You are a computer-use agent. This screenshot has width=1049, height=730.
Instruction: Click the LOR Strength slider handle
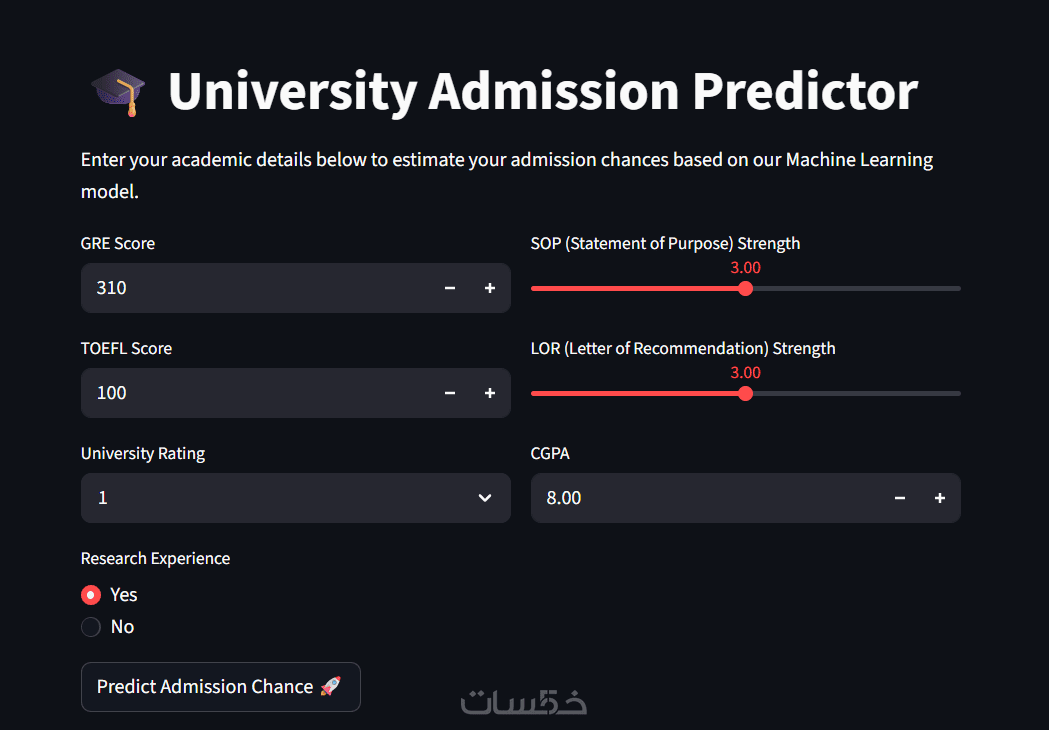(745, 393)
